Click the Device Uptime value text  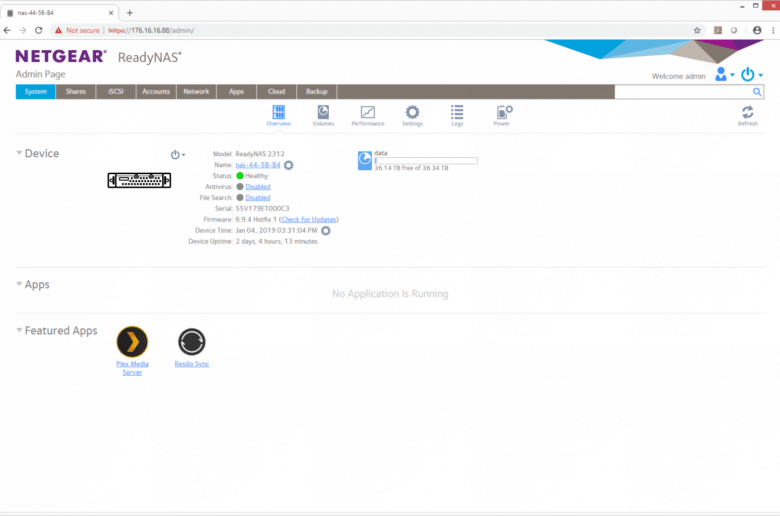click(277, 241)
